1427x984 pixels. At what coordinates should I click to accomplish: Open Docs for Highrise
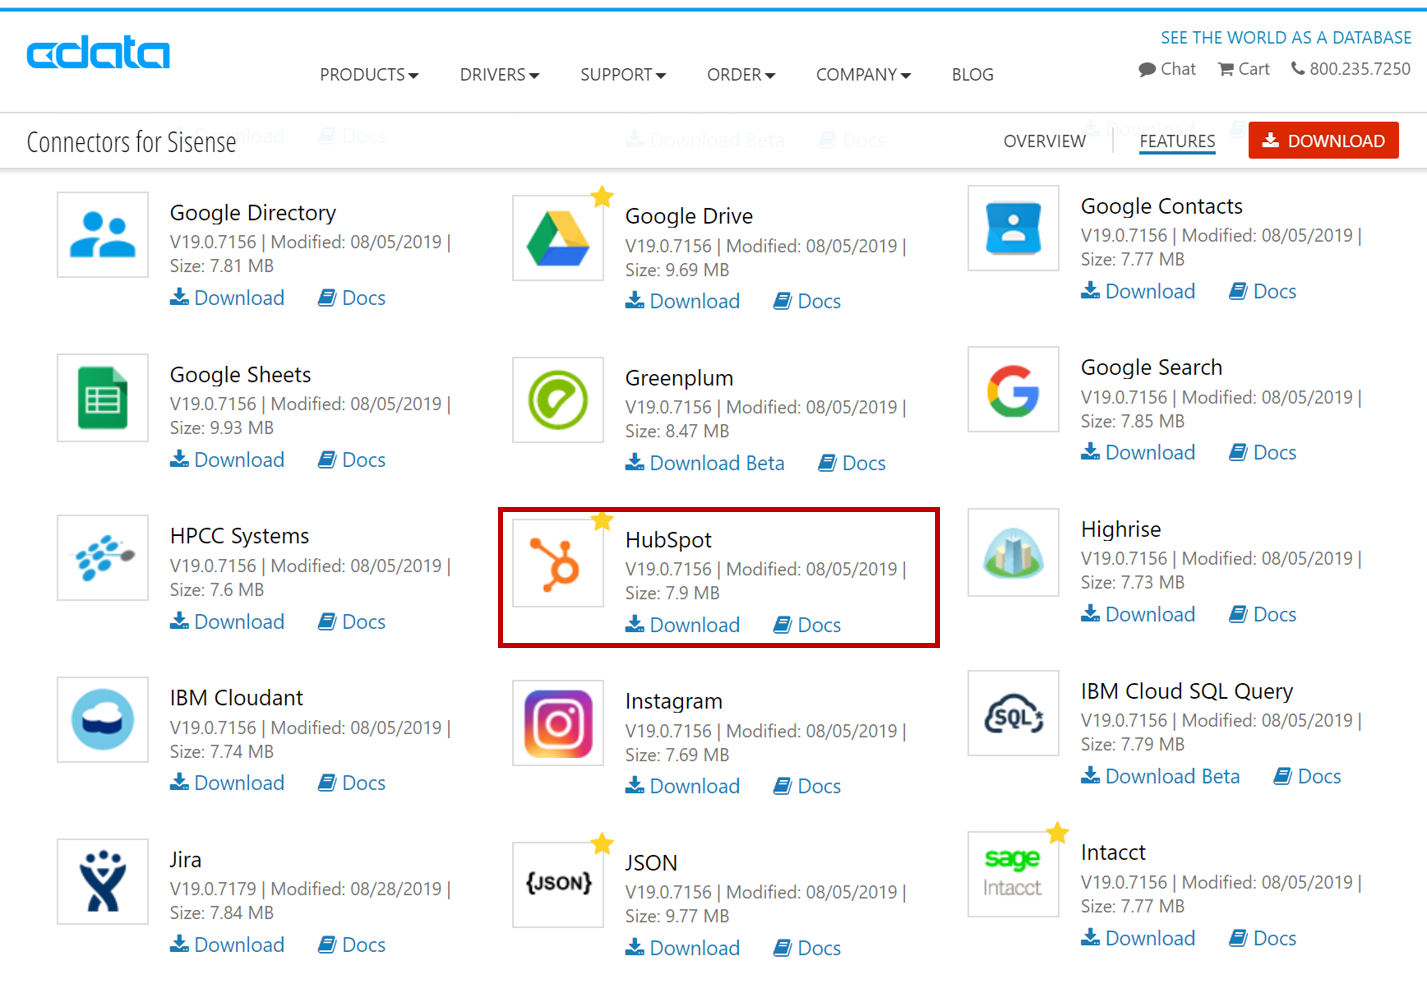(x=1263, y=615)
